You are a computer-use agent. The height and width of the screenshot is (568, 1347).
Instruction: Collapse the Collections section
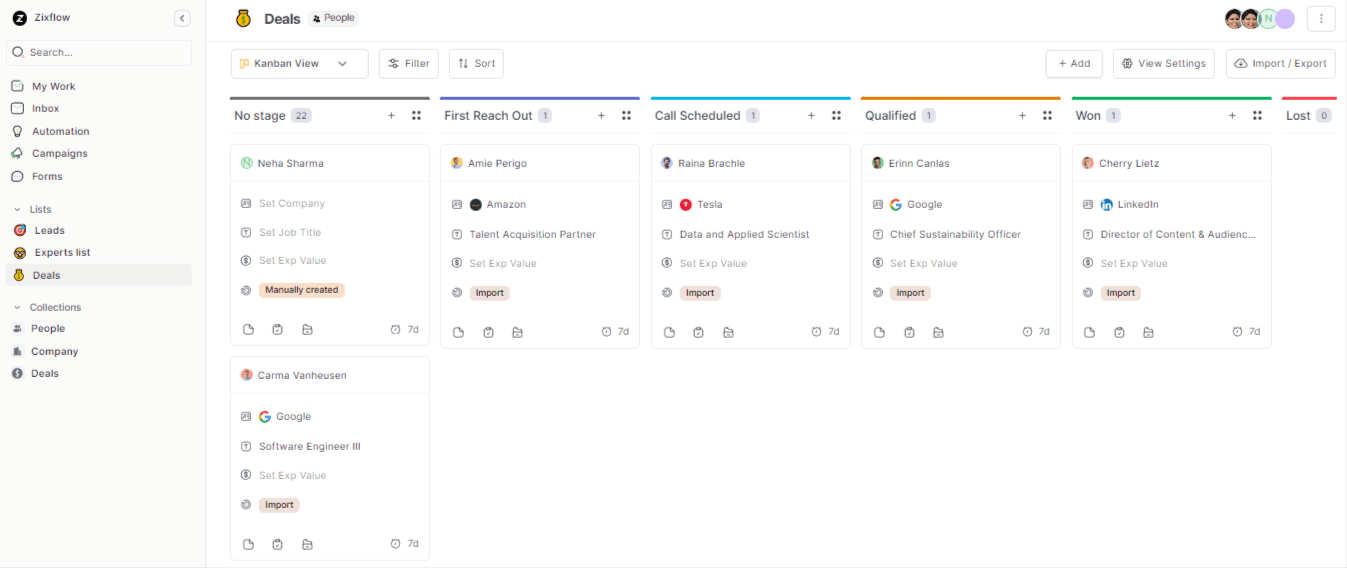pos(17,308)
